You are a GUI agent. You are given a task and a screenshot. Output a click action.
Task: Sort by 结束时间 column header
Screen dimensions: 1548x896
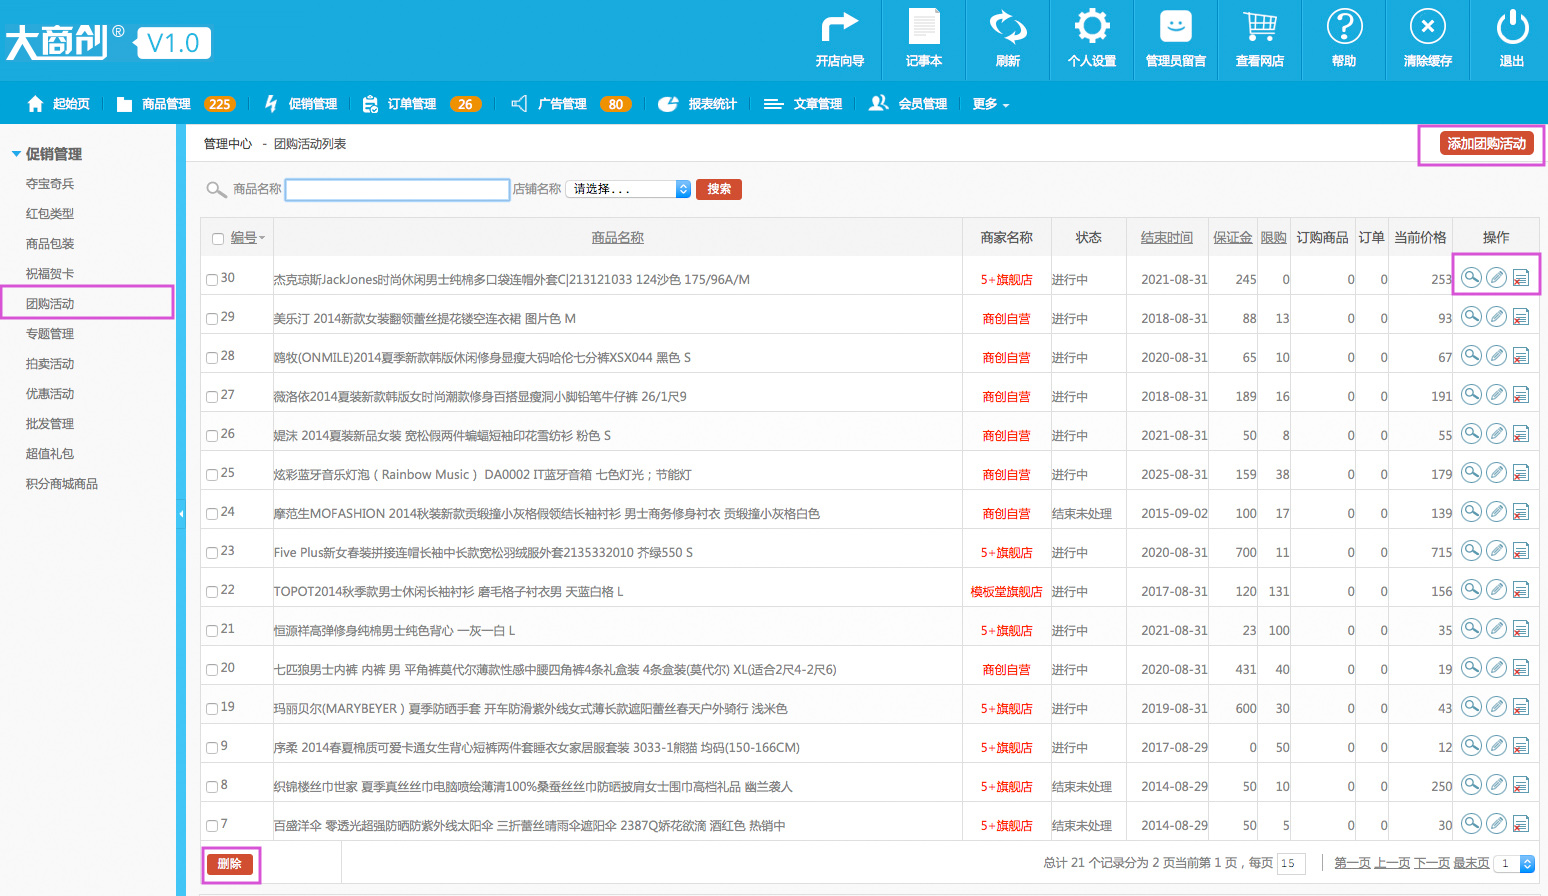point(1167,237)
